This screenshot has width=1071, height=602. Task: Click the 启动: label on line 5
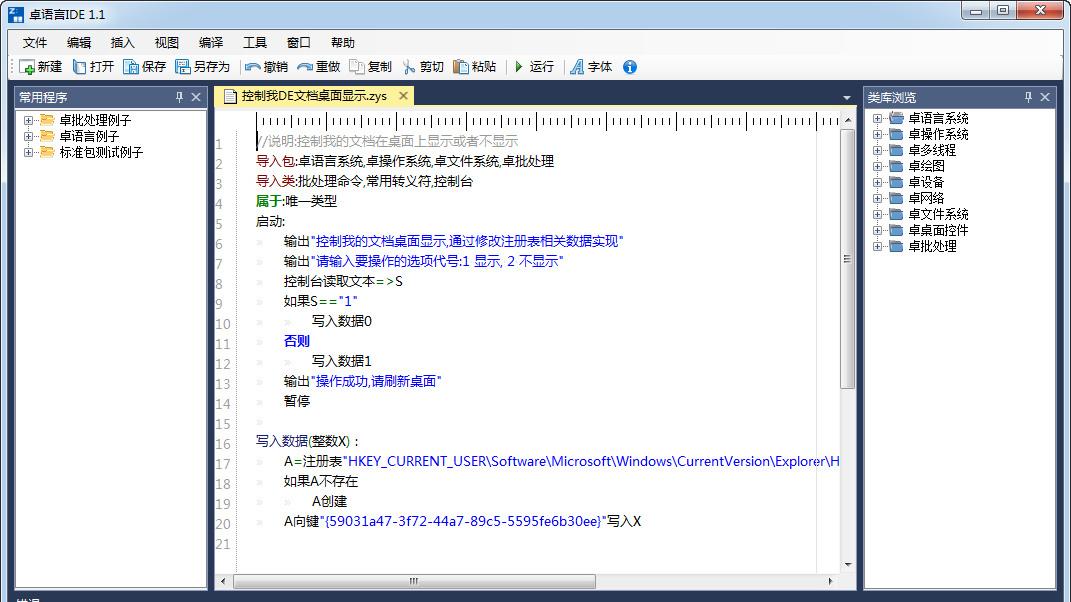[270, 221]
